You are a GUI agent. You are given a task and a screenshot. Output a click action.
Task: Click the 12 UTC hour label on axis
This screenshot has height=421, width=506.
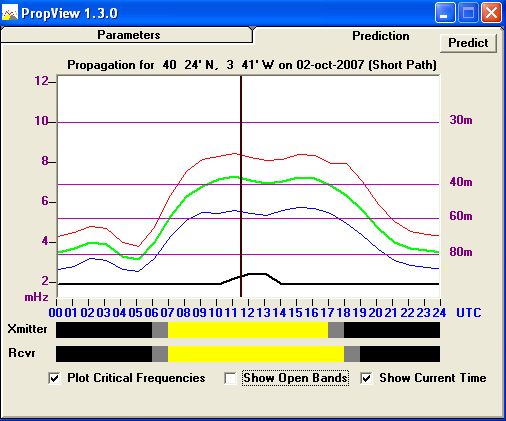coord(247,313)
